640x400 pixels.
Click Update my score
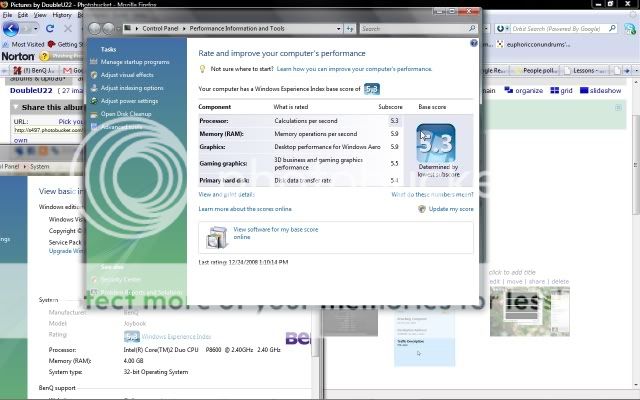[x=449, y=209]
